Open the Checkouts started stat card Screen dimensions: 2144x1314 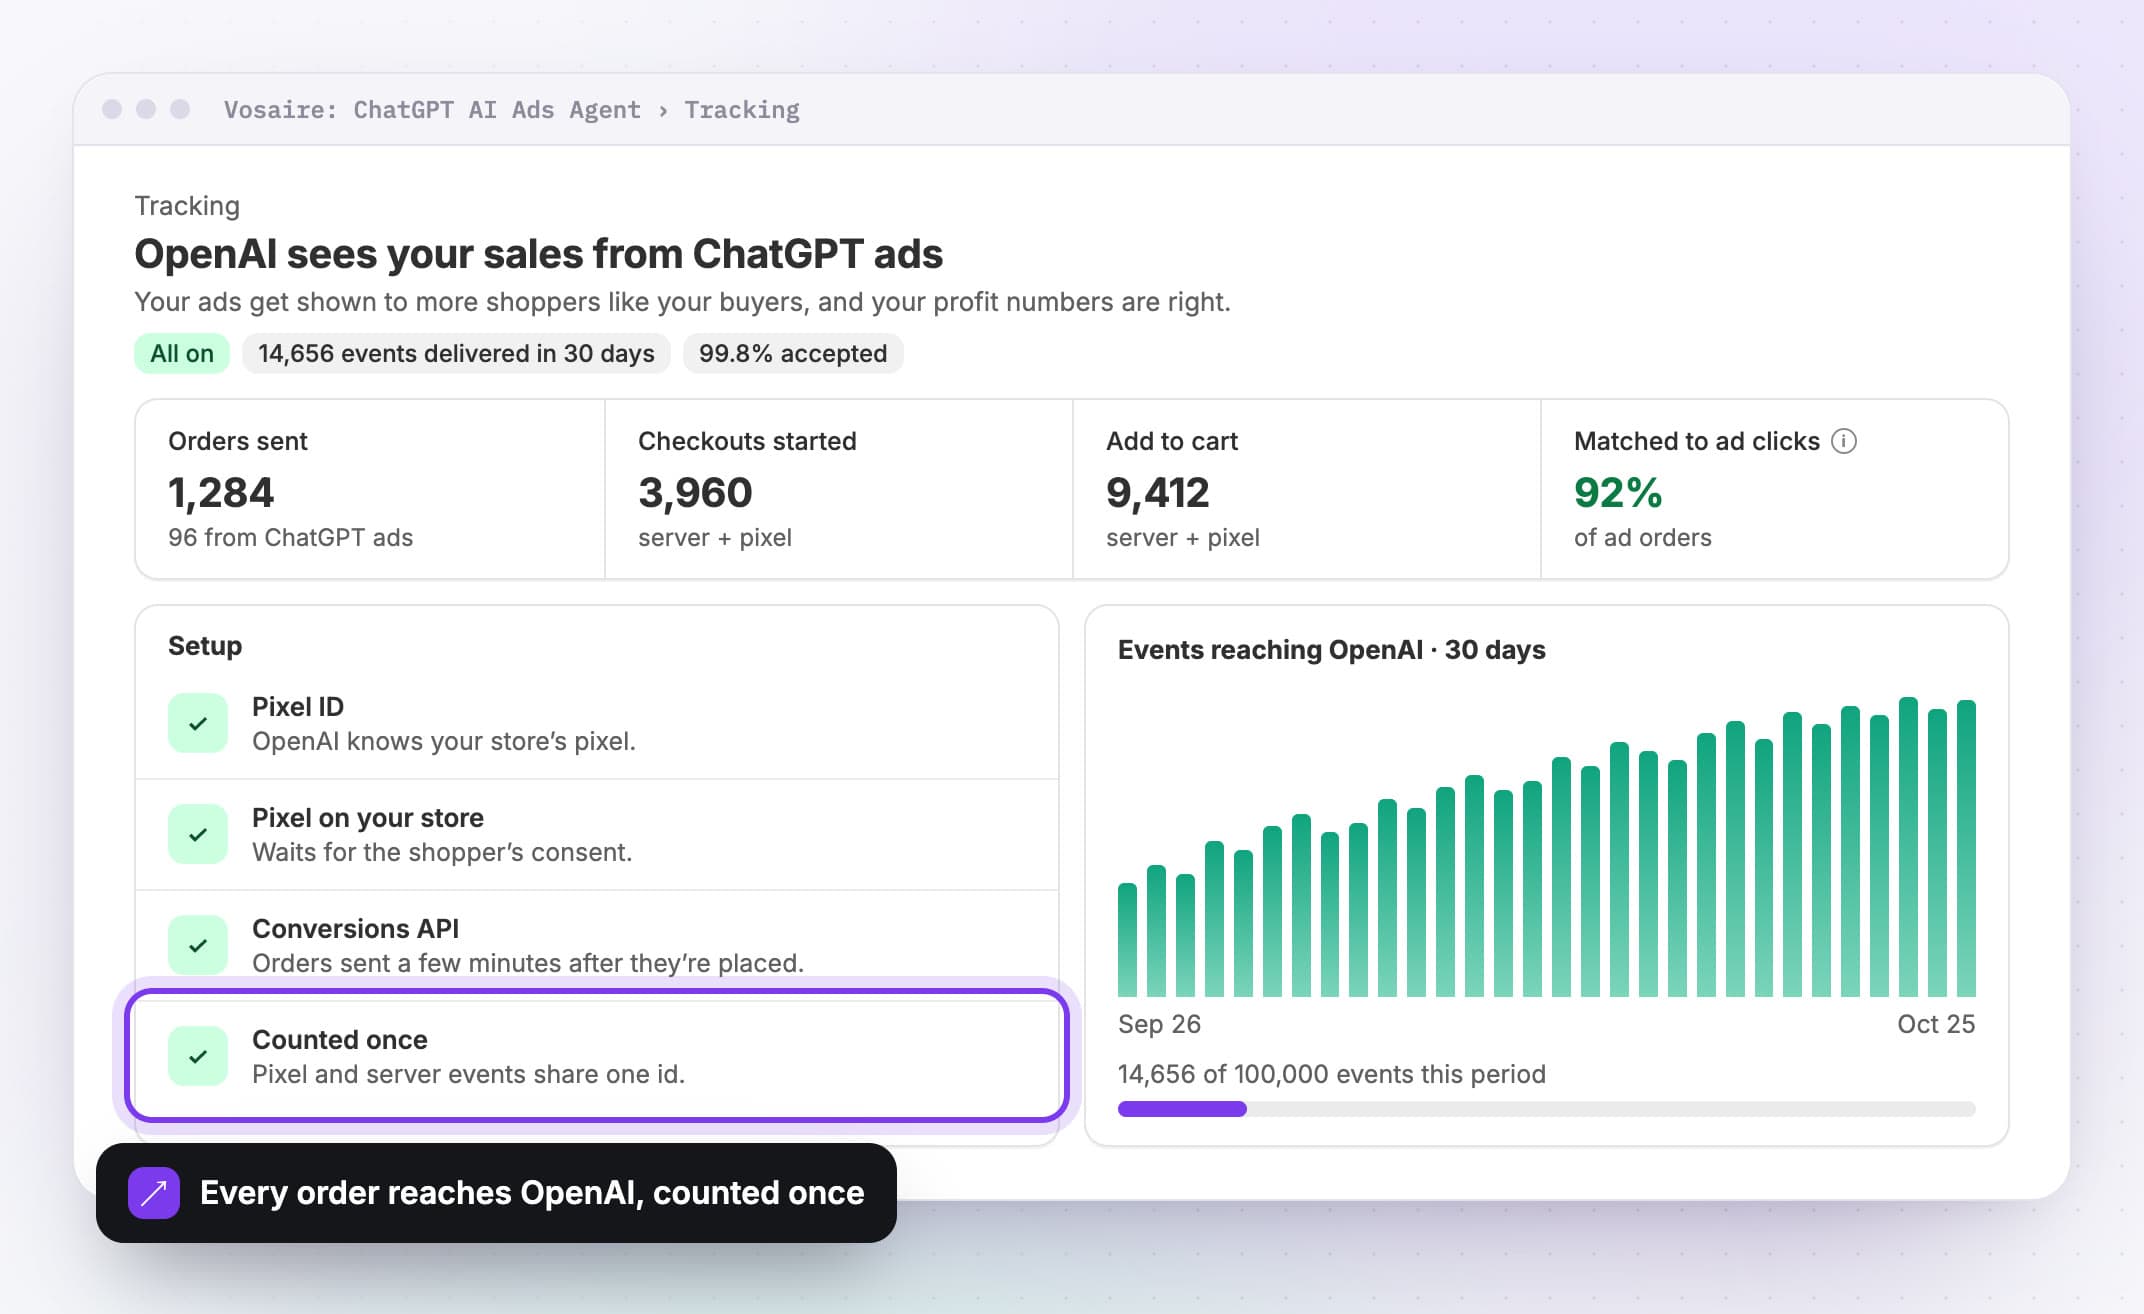(839, 489)
